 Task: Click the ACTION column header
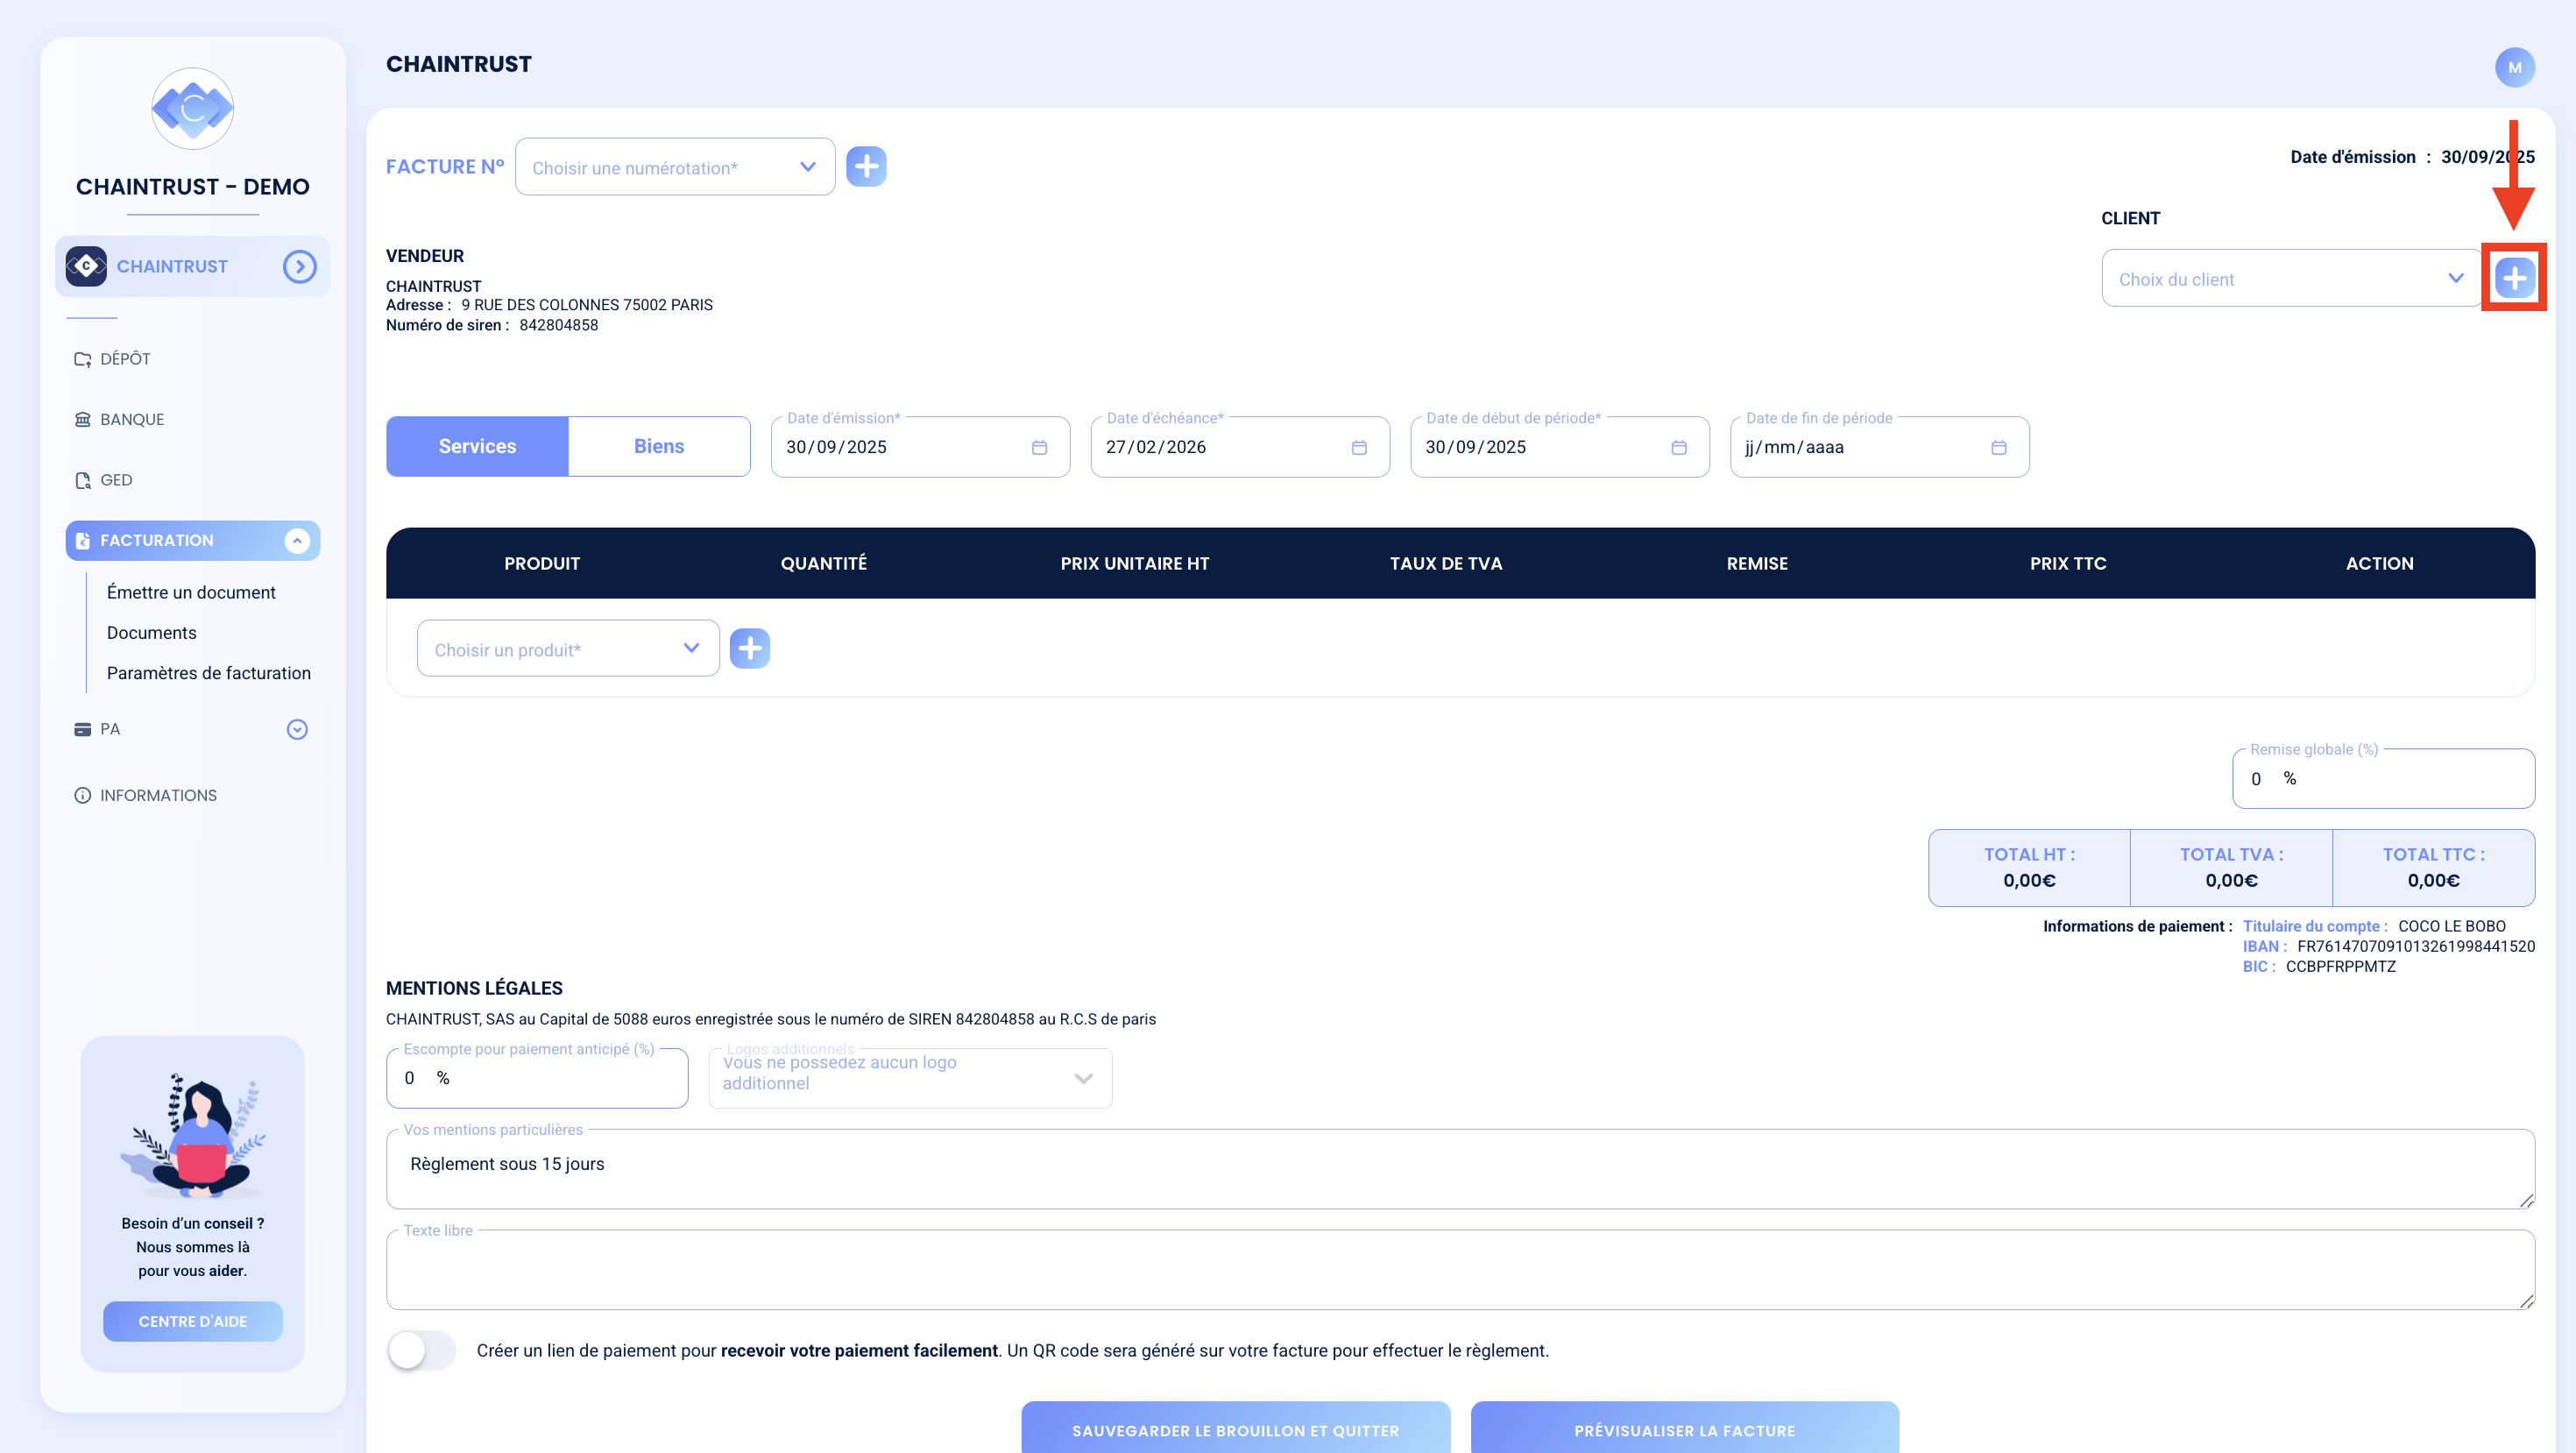point(2379,563)
